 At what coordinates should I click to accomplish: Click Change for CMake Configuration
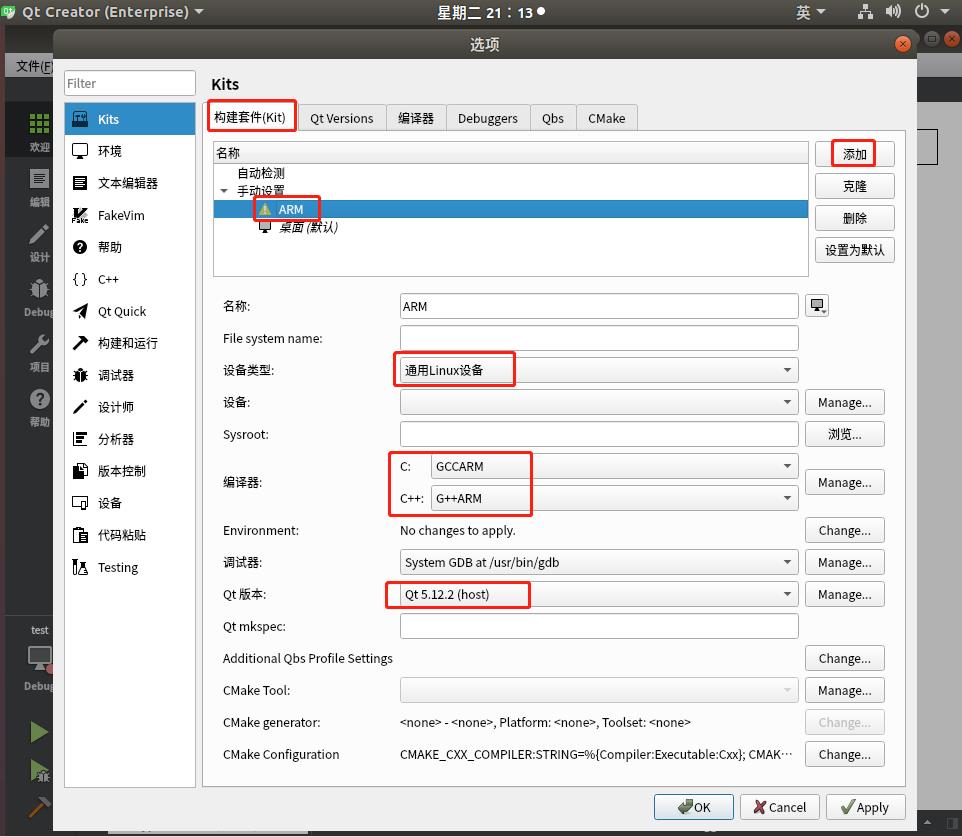click(844, 754)
